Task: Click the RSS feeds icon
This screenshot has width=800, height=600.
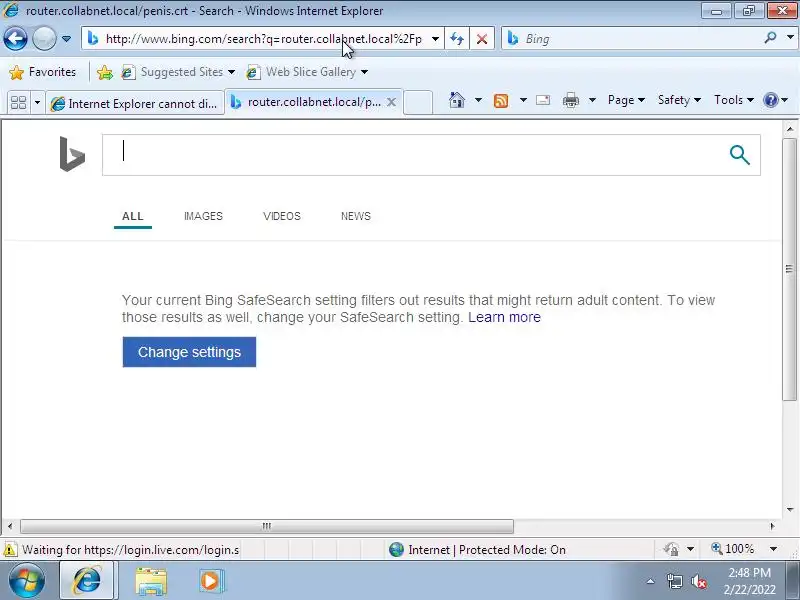Action: (x=501, y=101)
